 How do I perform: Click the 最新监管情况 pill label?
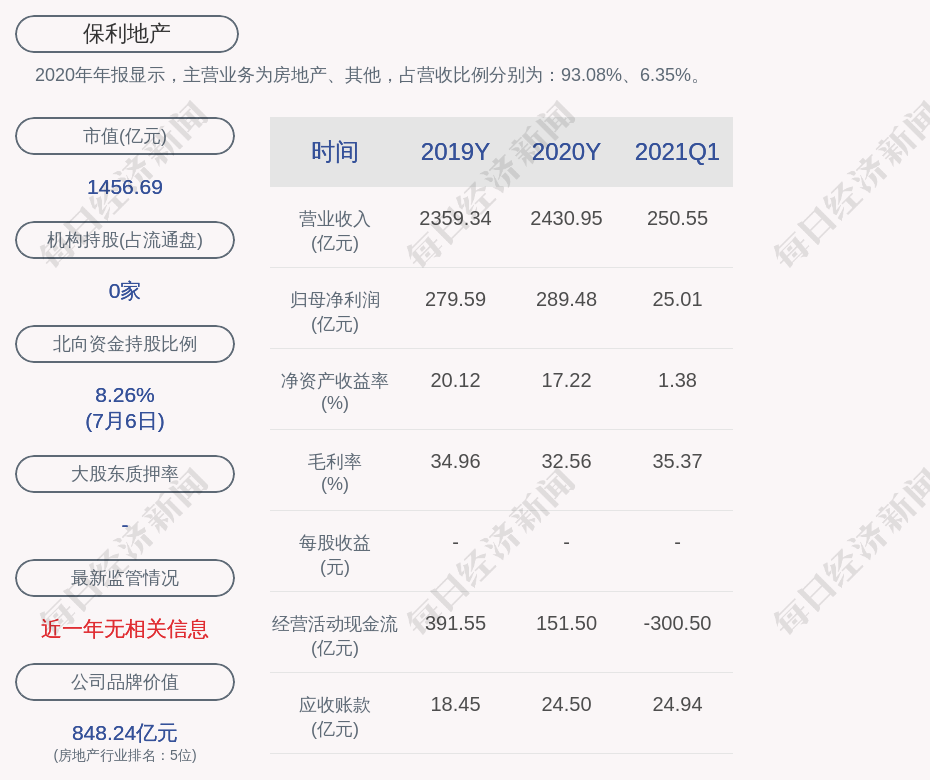[125, 578]
